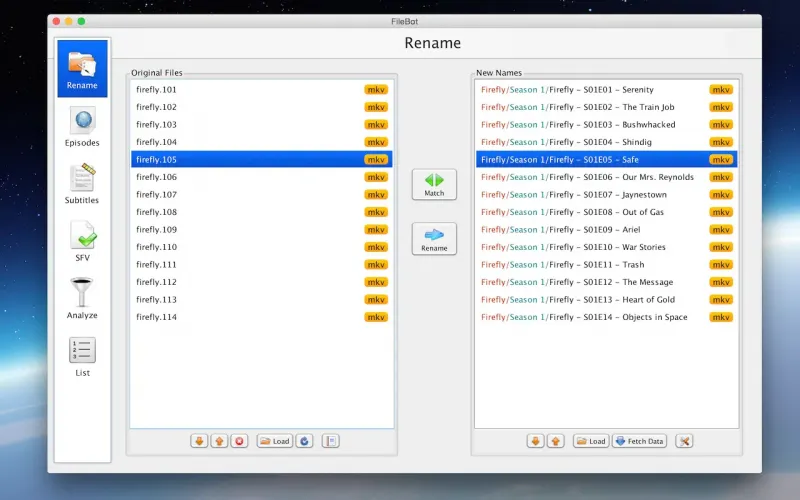Open the Subtitles panel
800x500 pixels.
tap(82, 184)
